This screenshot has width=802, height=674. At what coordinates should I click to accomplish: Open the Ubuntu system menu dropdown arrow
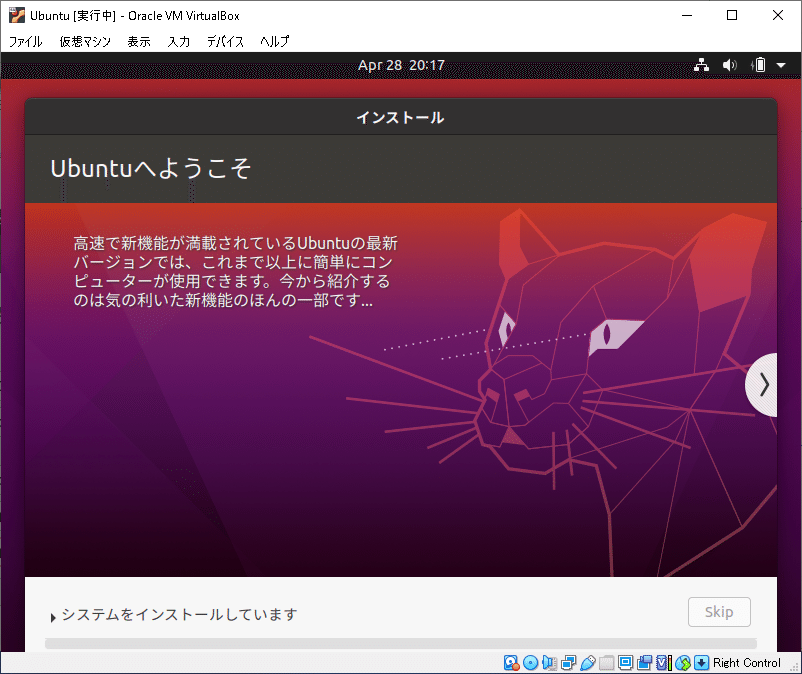pos(781,65)
